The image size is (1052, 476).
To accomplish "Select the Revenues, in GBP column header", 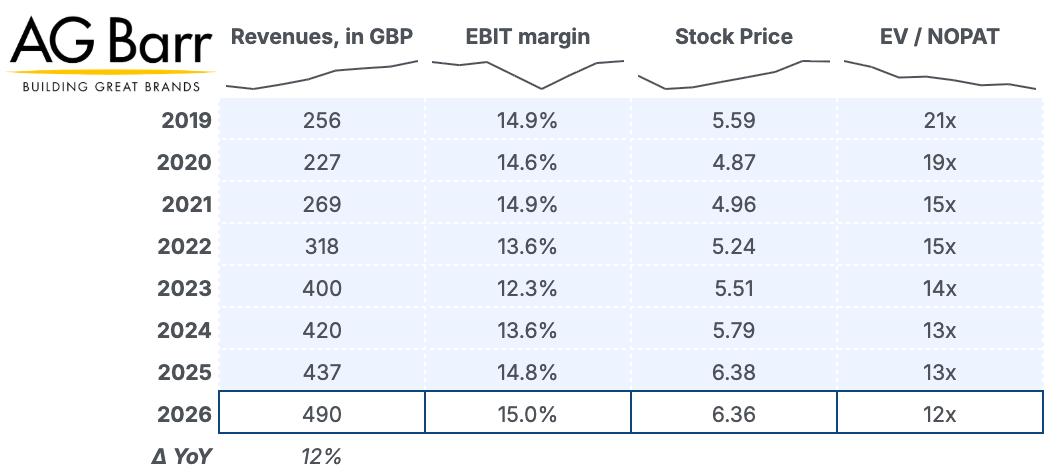I will coord(322,36).
